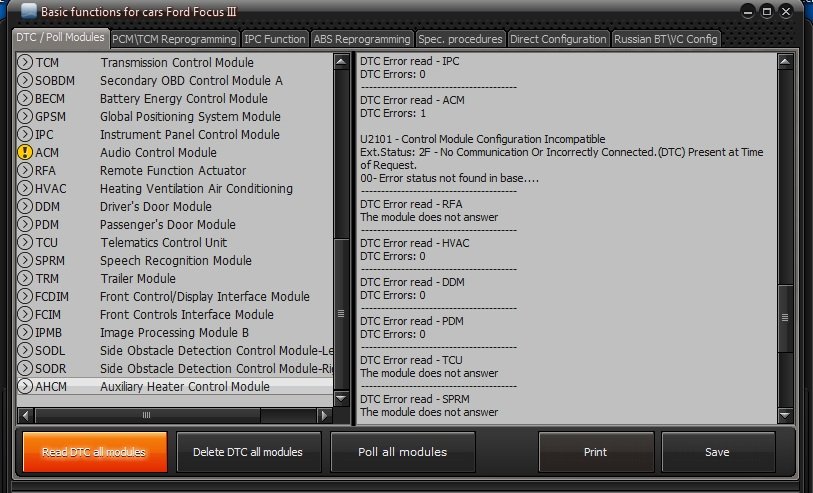Select Speech Recognition Module in list
This screenshot has height=493, width=813.
pyautogui.click(x=175, y=261)
